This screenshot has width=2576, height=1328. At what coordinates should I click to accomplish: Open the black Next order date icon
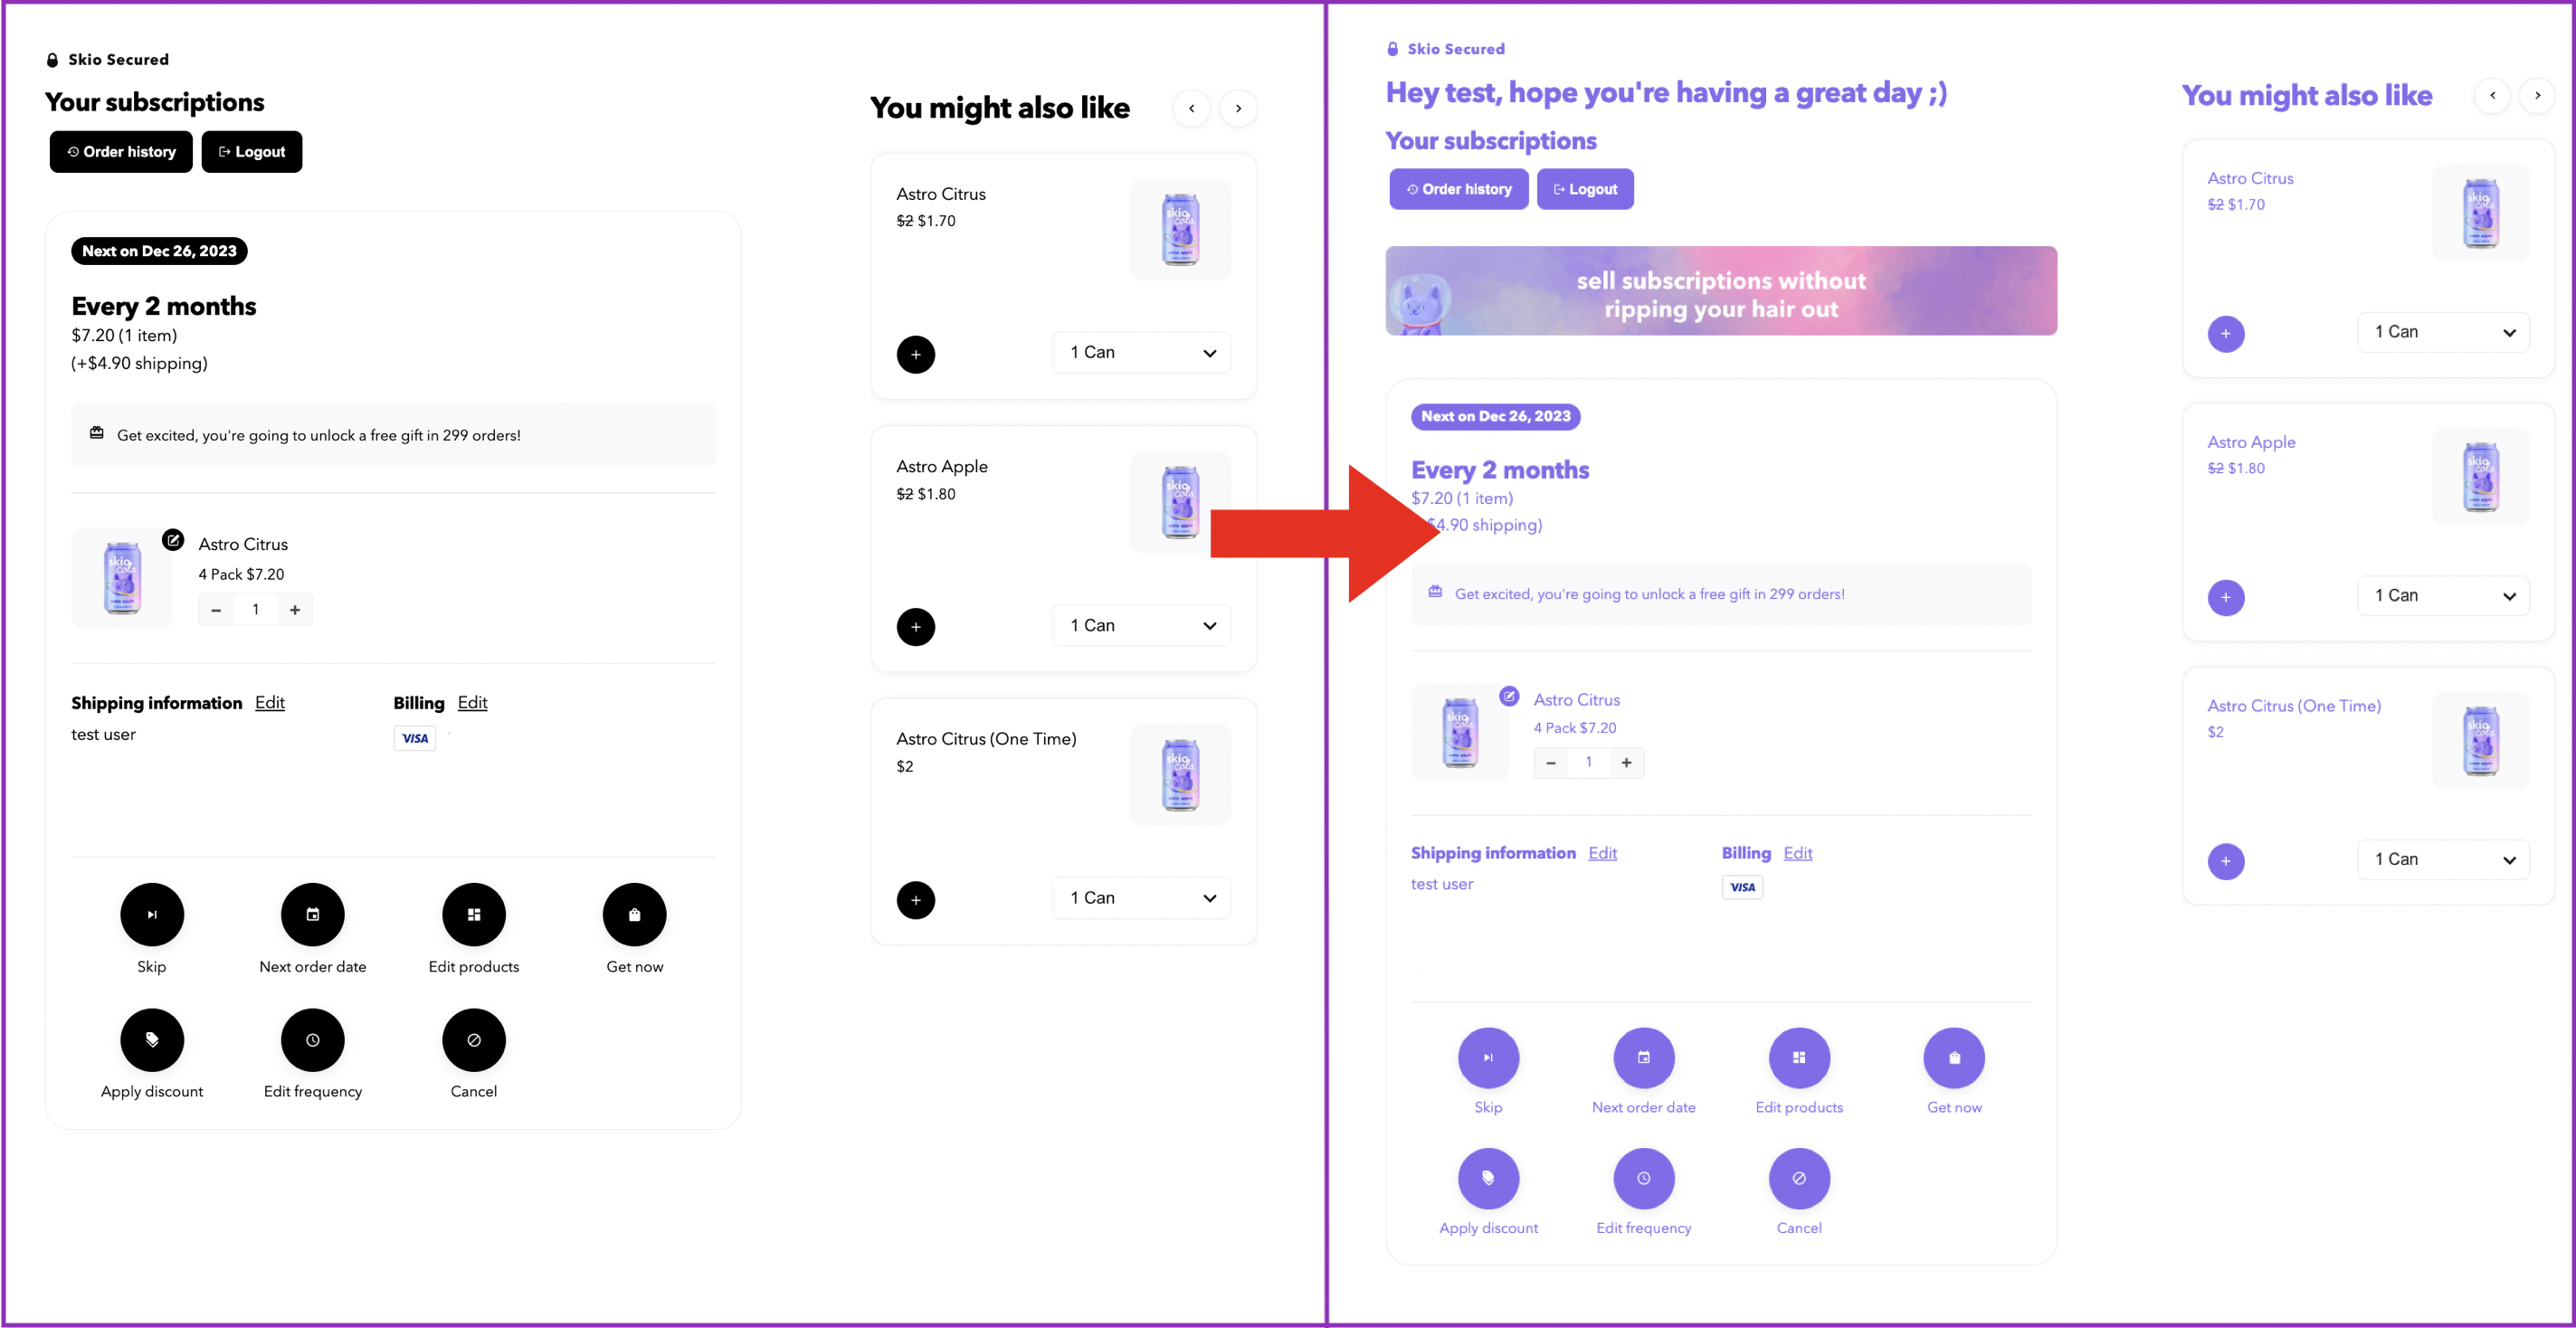[313, 914]
